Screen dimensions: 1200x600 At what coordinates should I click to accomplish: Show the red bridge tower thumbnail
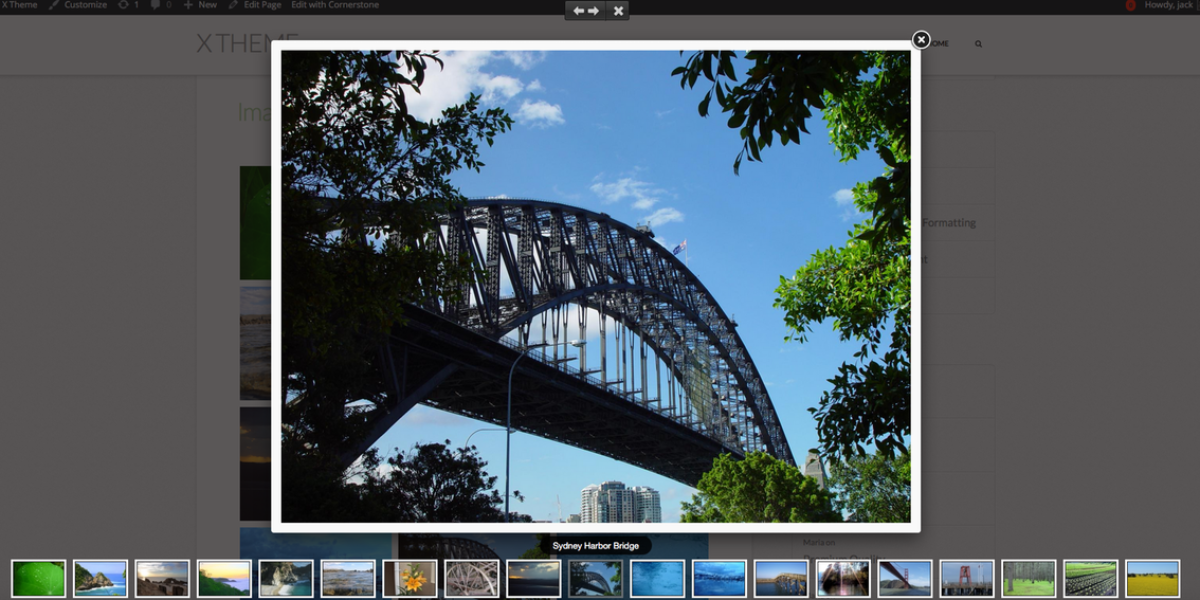click(x=968, y=579)
